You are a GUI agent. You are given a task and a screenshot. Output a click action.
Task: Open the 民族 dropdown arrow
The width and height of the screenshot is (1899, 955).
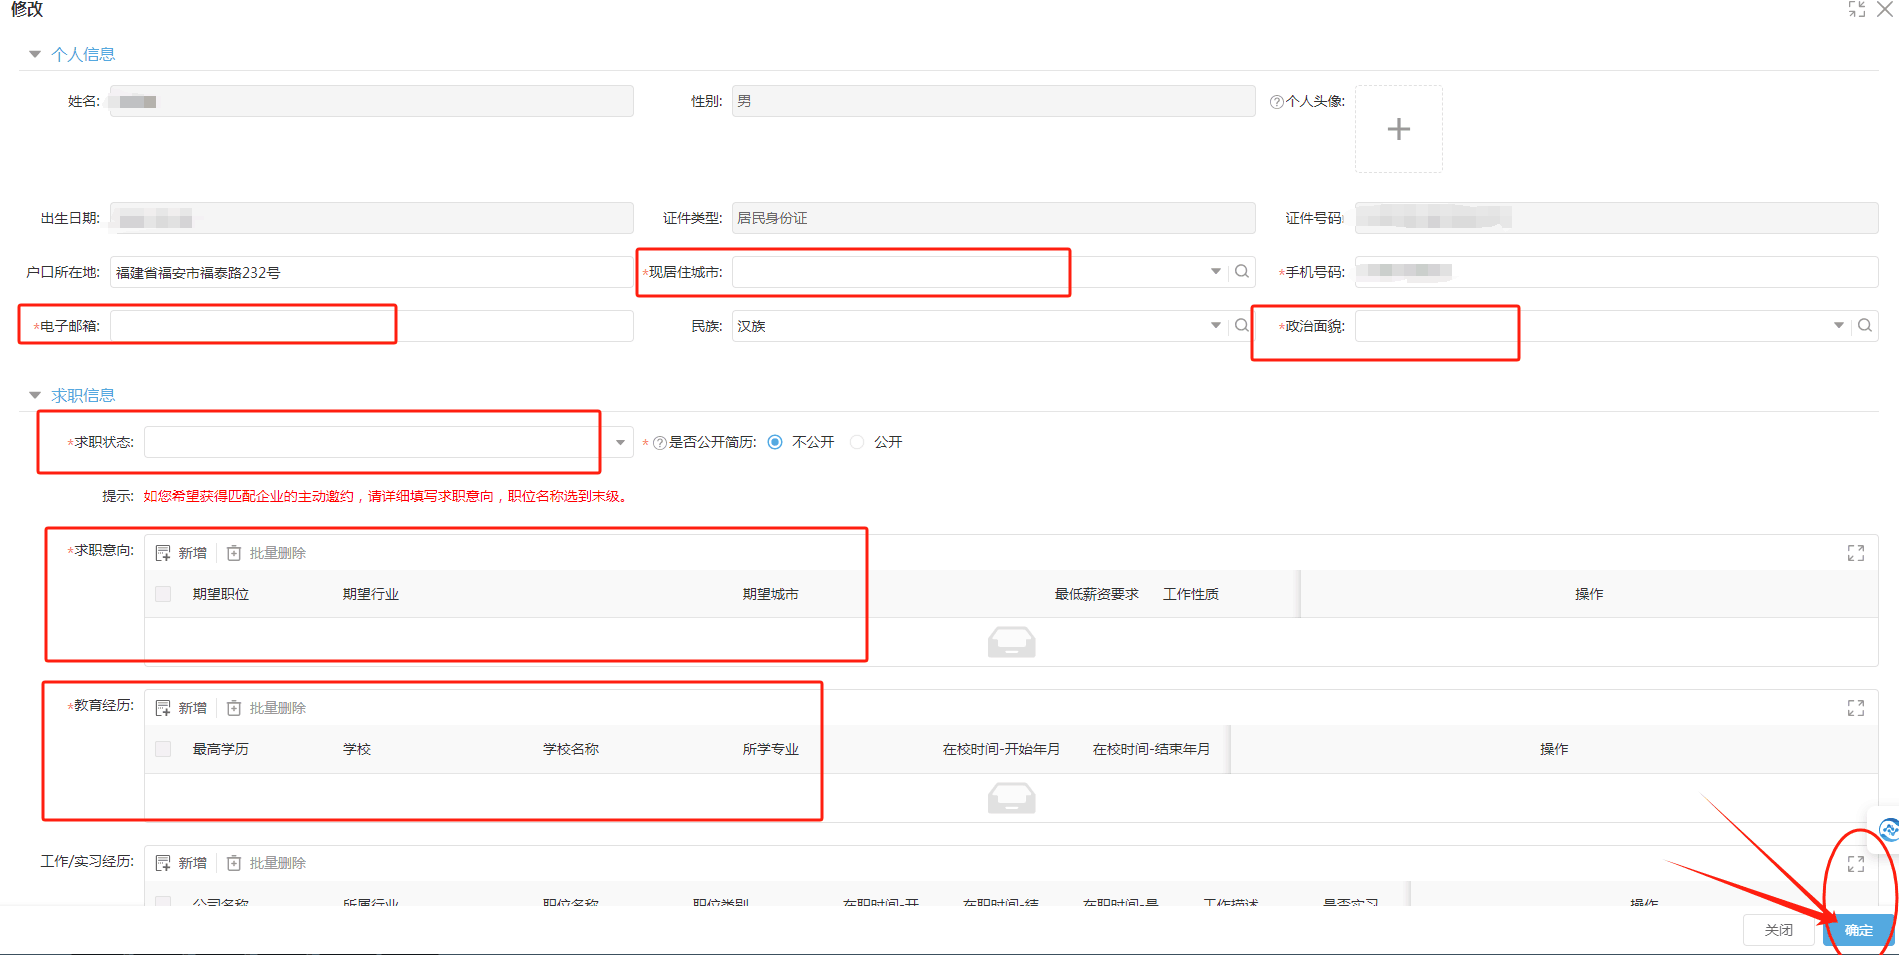pyautogui.click(x=1215, y=326)
